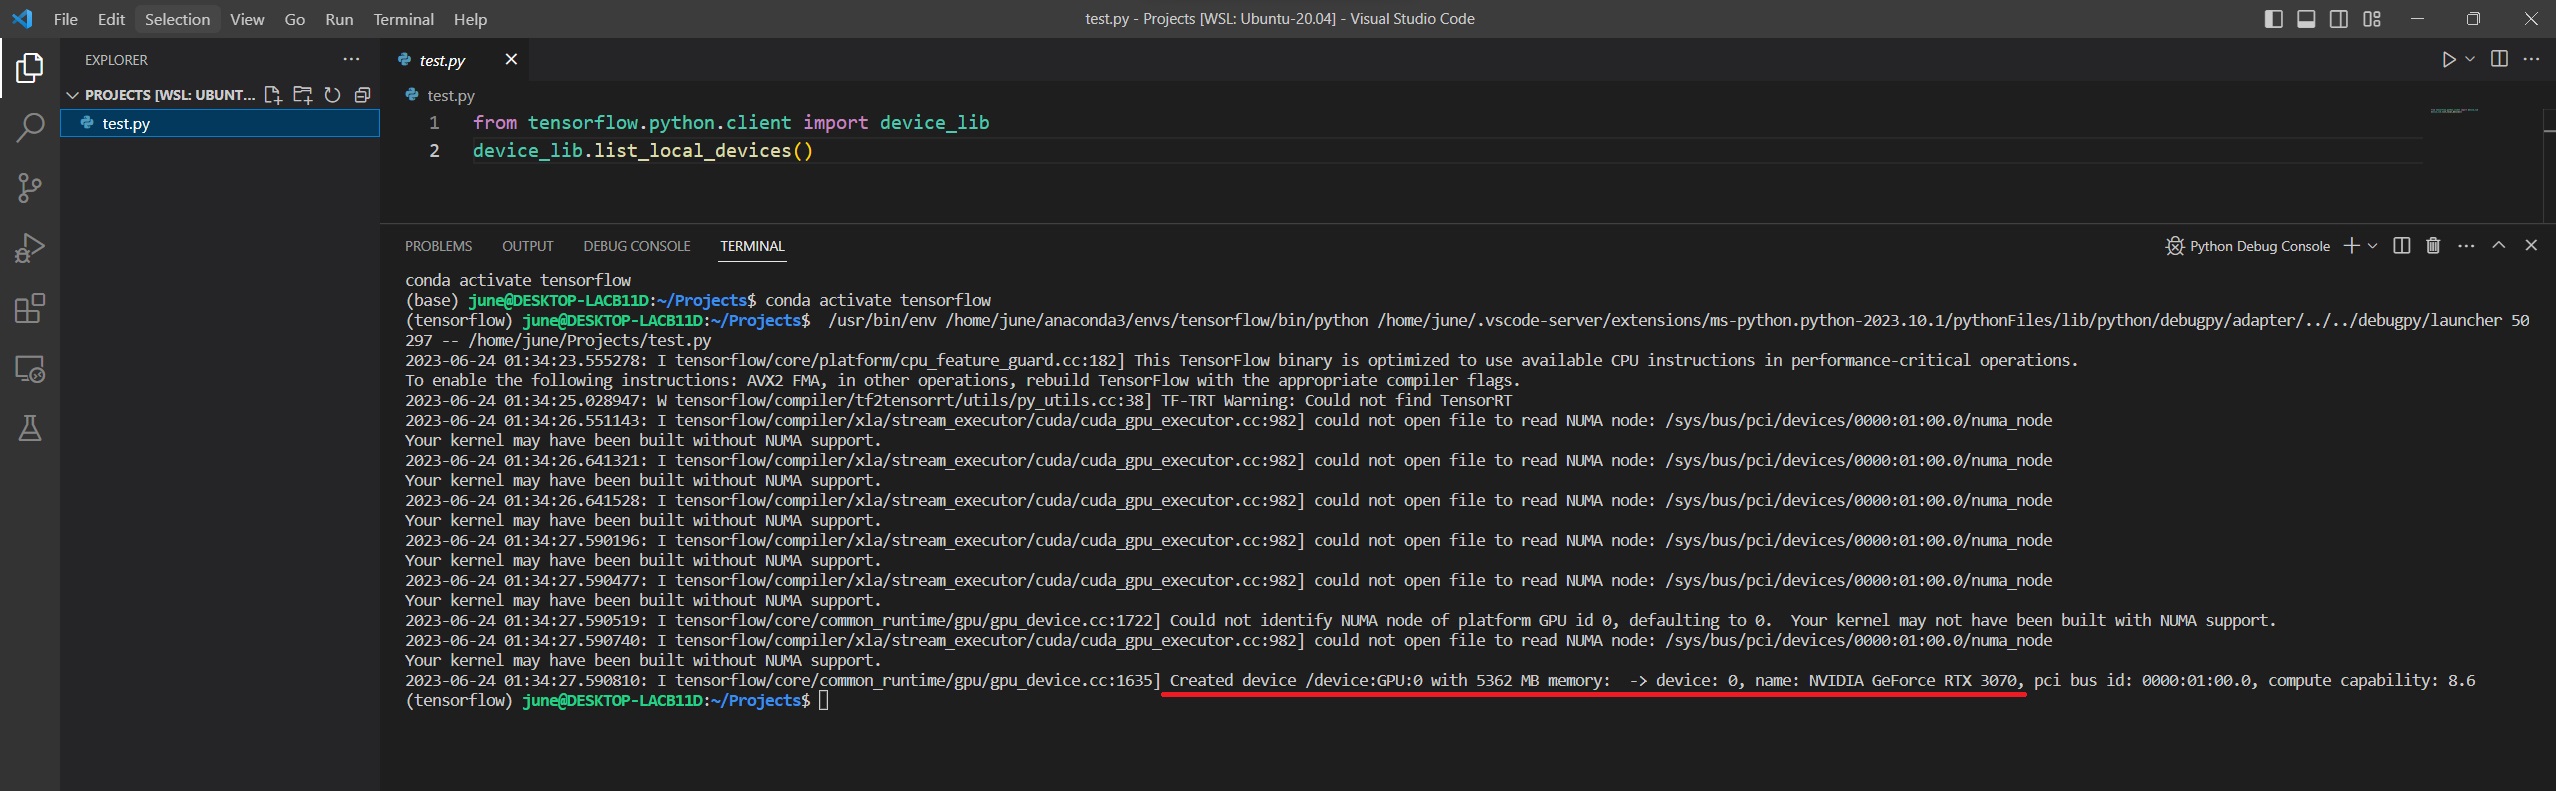Open the Help menu
The image size is (2556, 791).
pos(470,19)
